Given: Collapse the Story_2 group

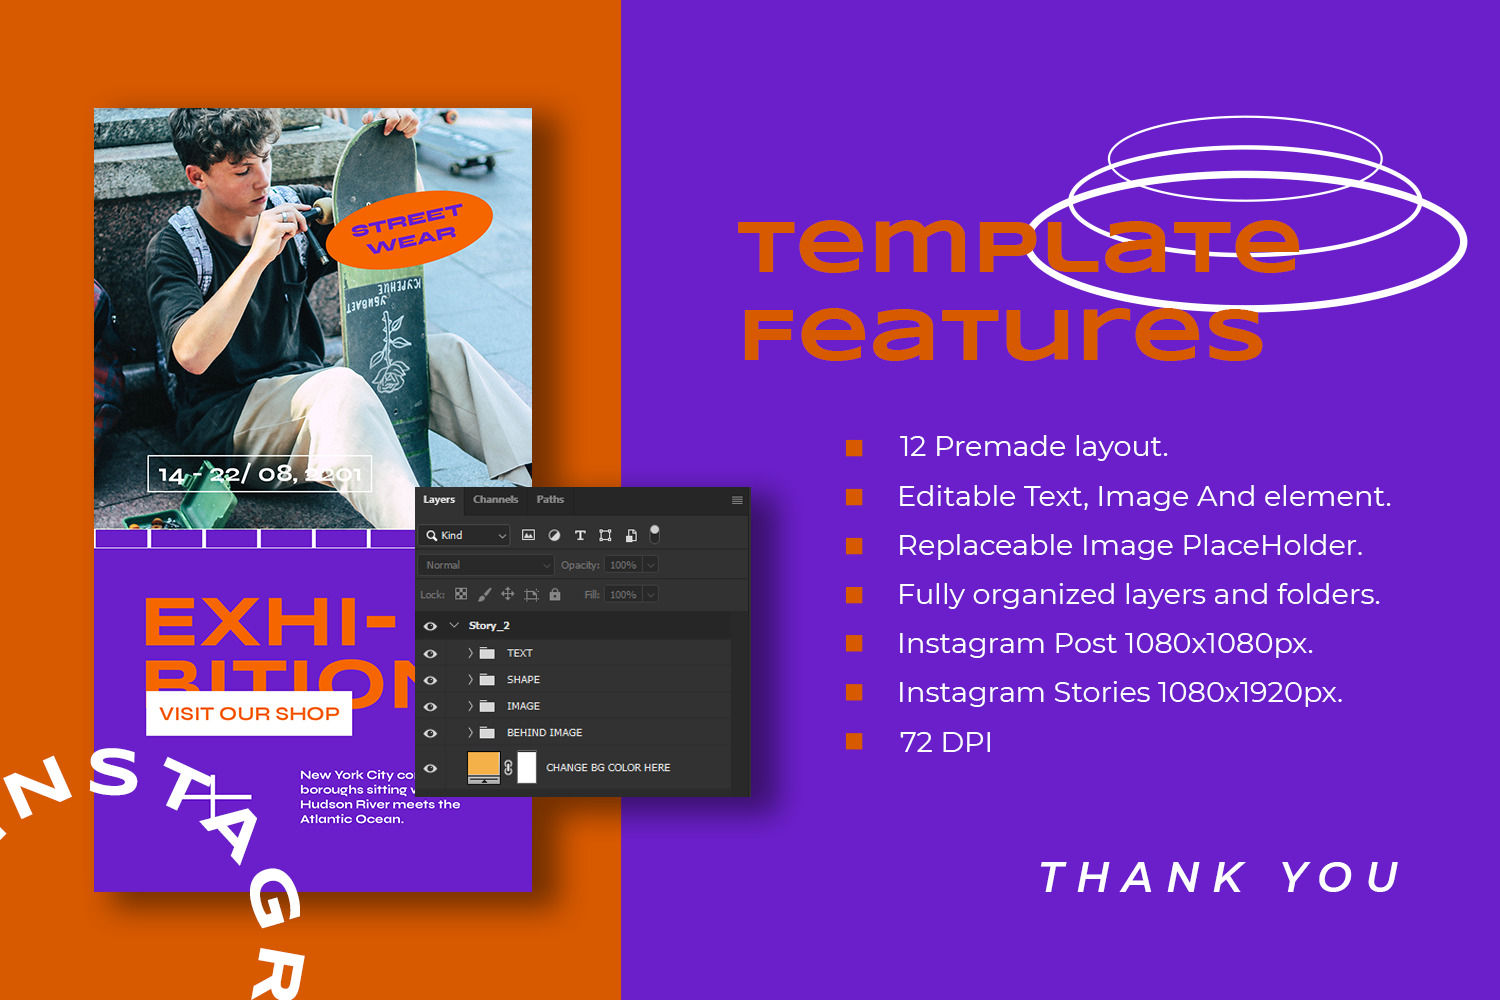Looking at the screenshot, I should (x=454, y=626).
